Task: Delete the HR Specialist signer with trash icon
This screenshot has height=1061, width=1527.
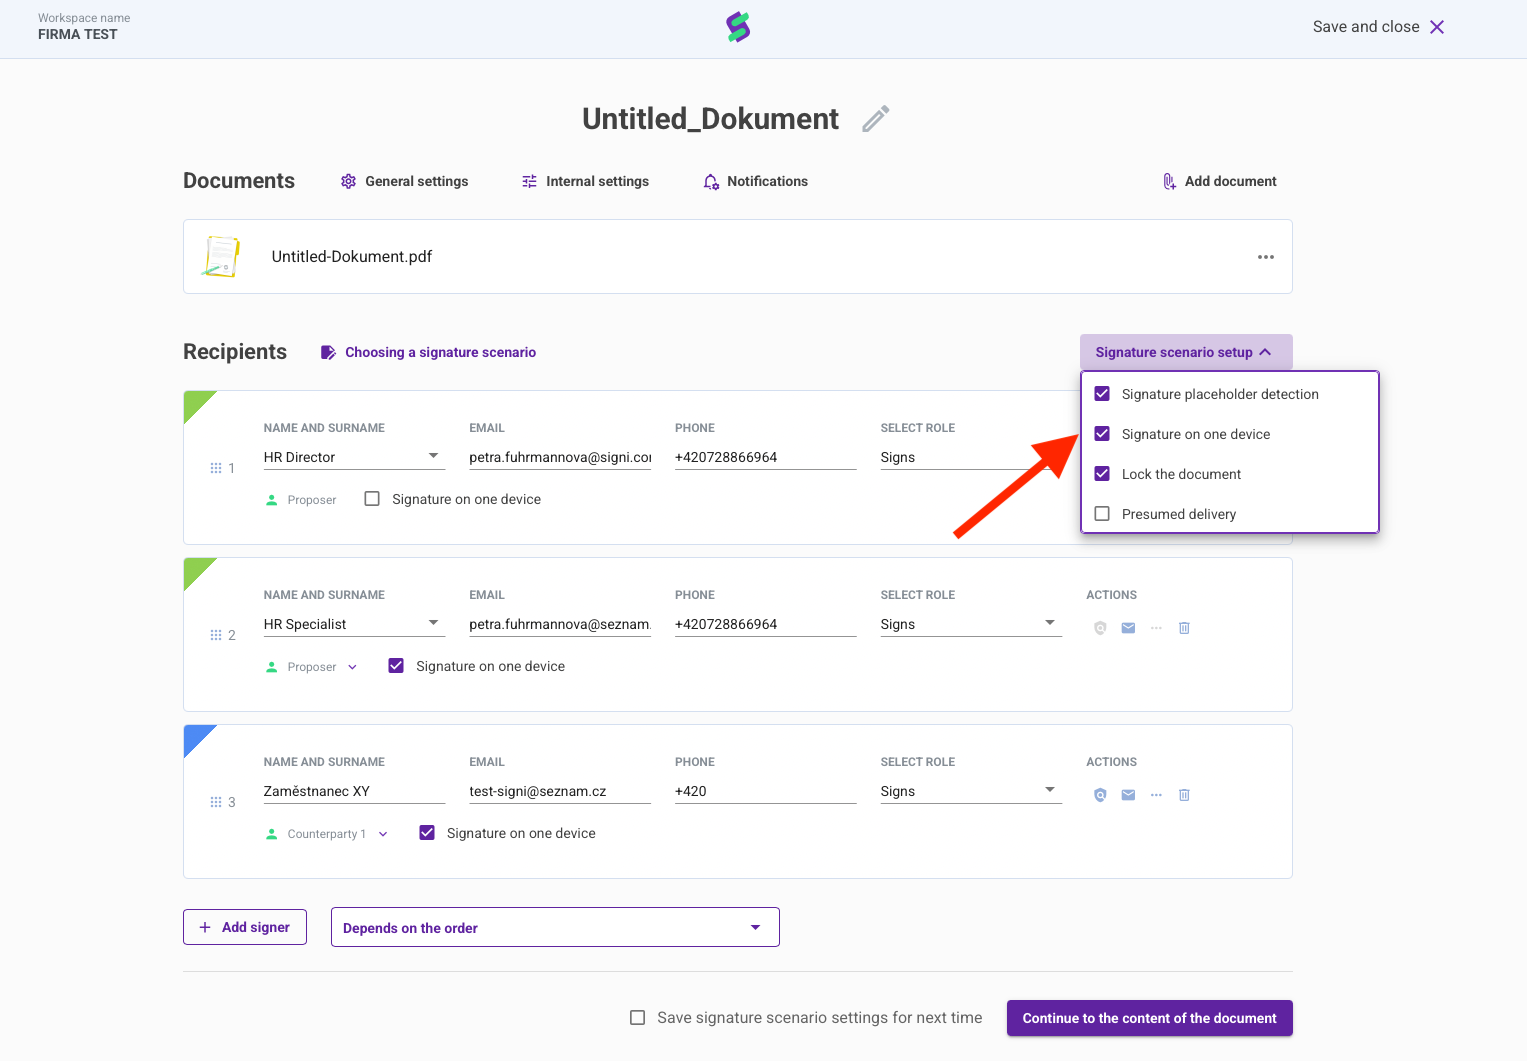Action: pyautogui.click(x=1184, y=628)
